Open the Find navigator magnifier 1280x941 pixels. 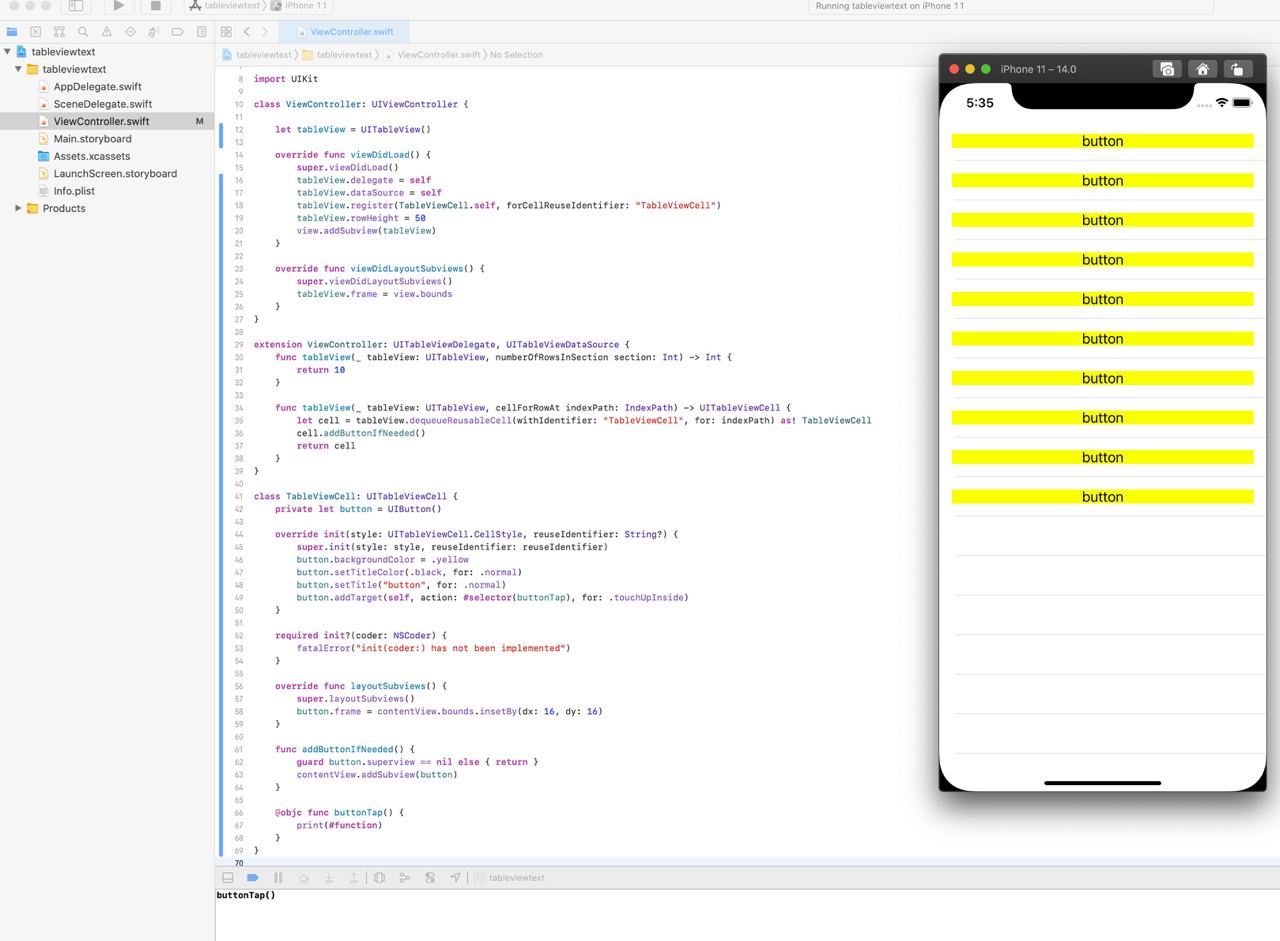(x=83, y=32)
